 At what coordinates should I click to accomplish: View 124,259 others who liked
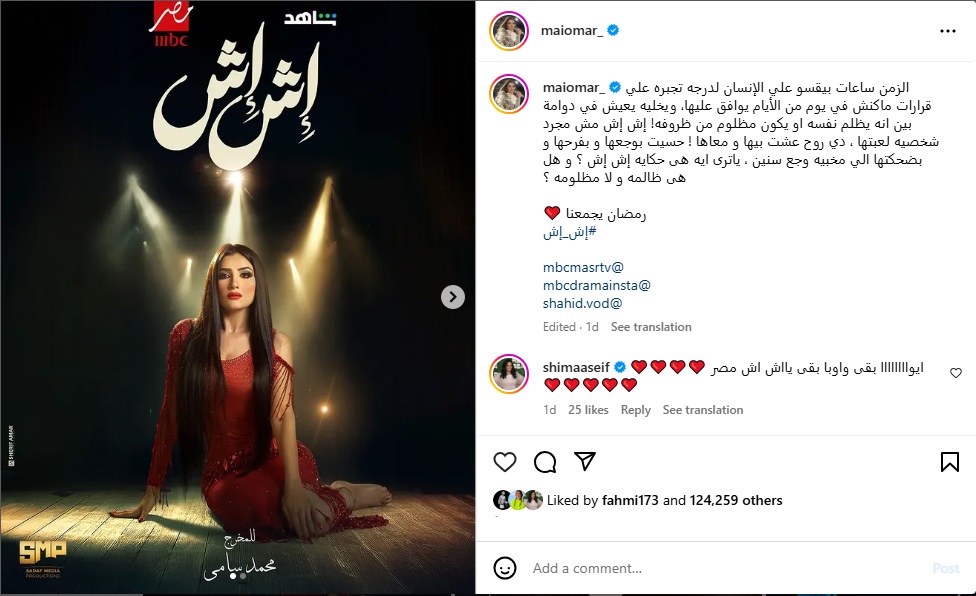tap(736, 500)
